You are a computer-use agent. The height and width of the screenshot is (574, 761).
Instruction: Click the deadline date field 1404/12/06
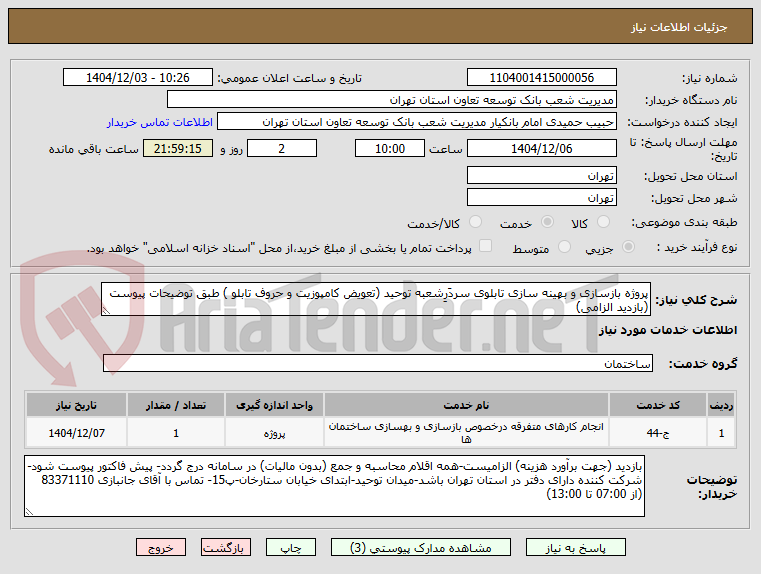pos(542,148)
